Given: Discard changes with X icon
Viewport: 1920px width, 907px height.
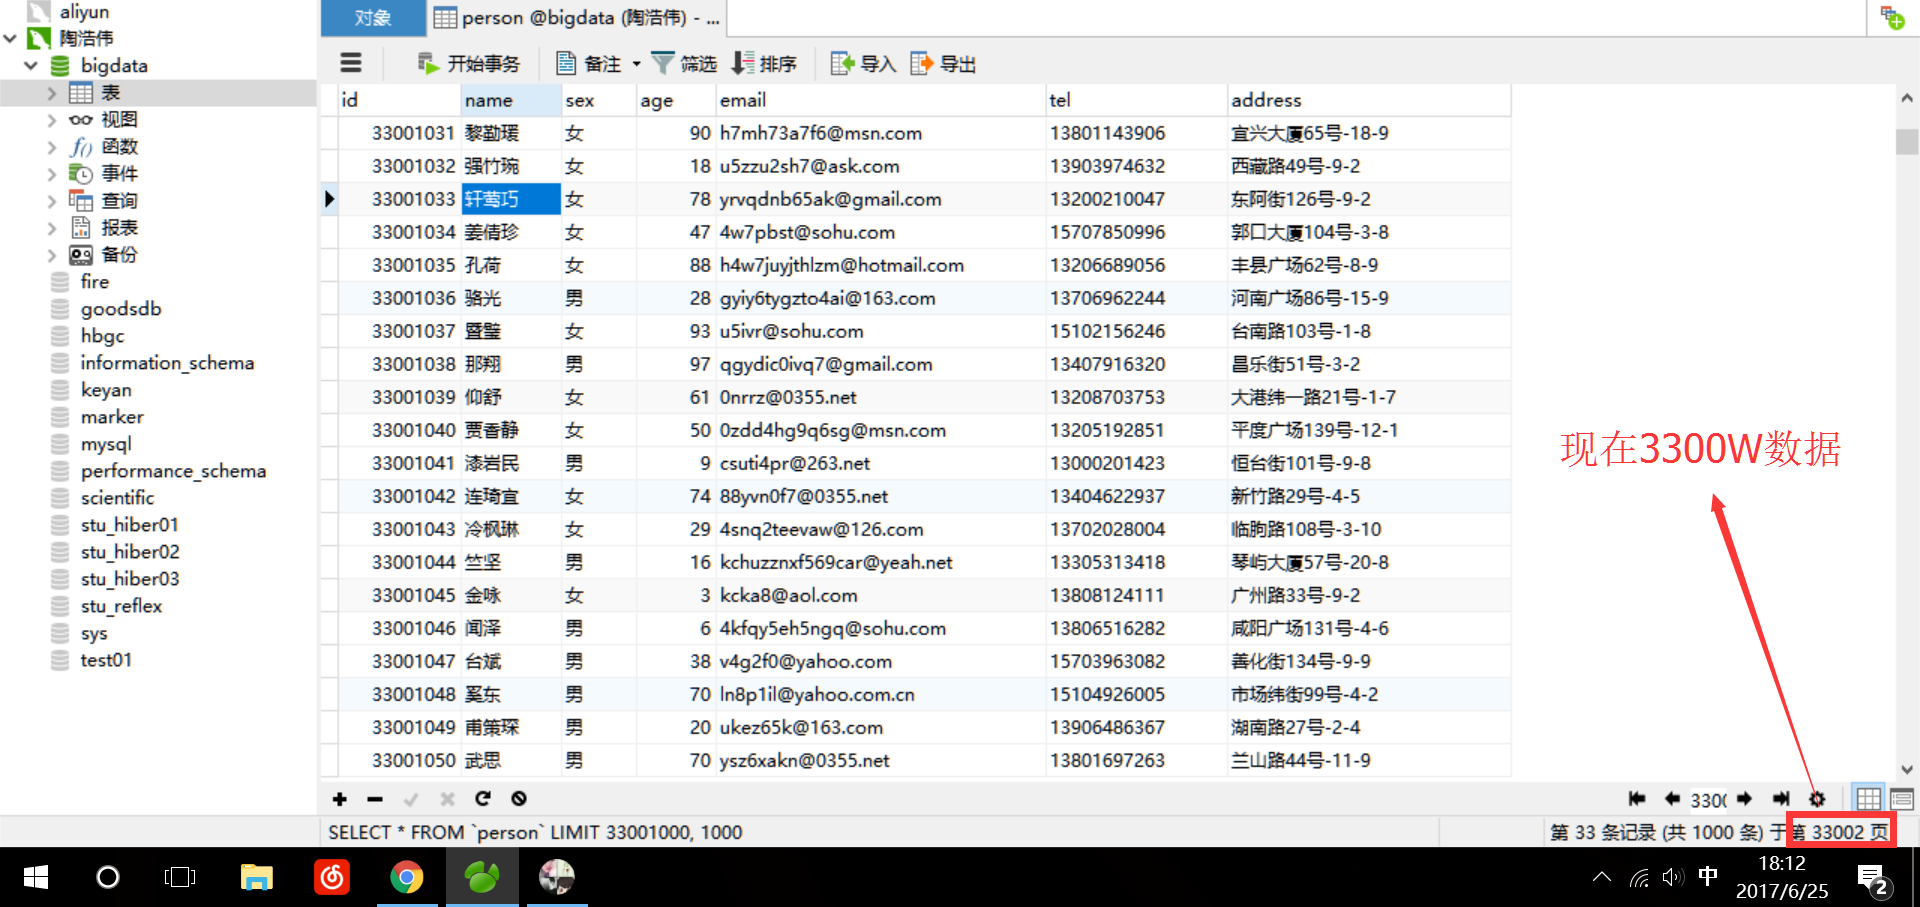Looking at the screenshot, I should pyautogui.click(x=447, y=798).
